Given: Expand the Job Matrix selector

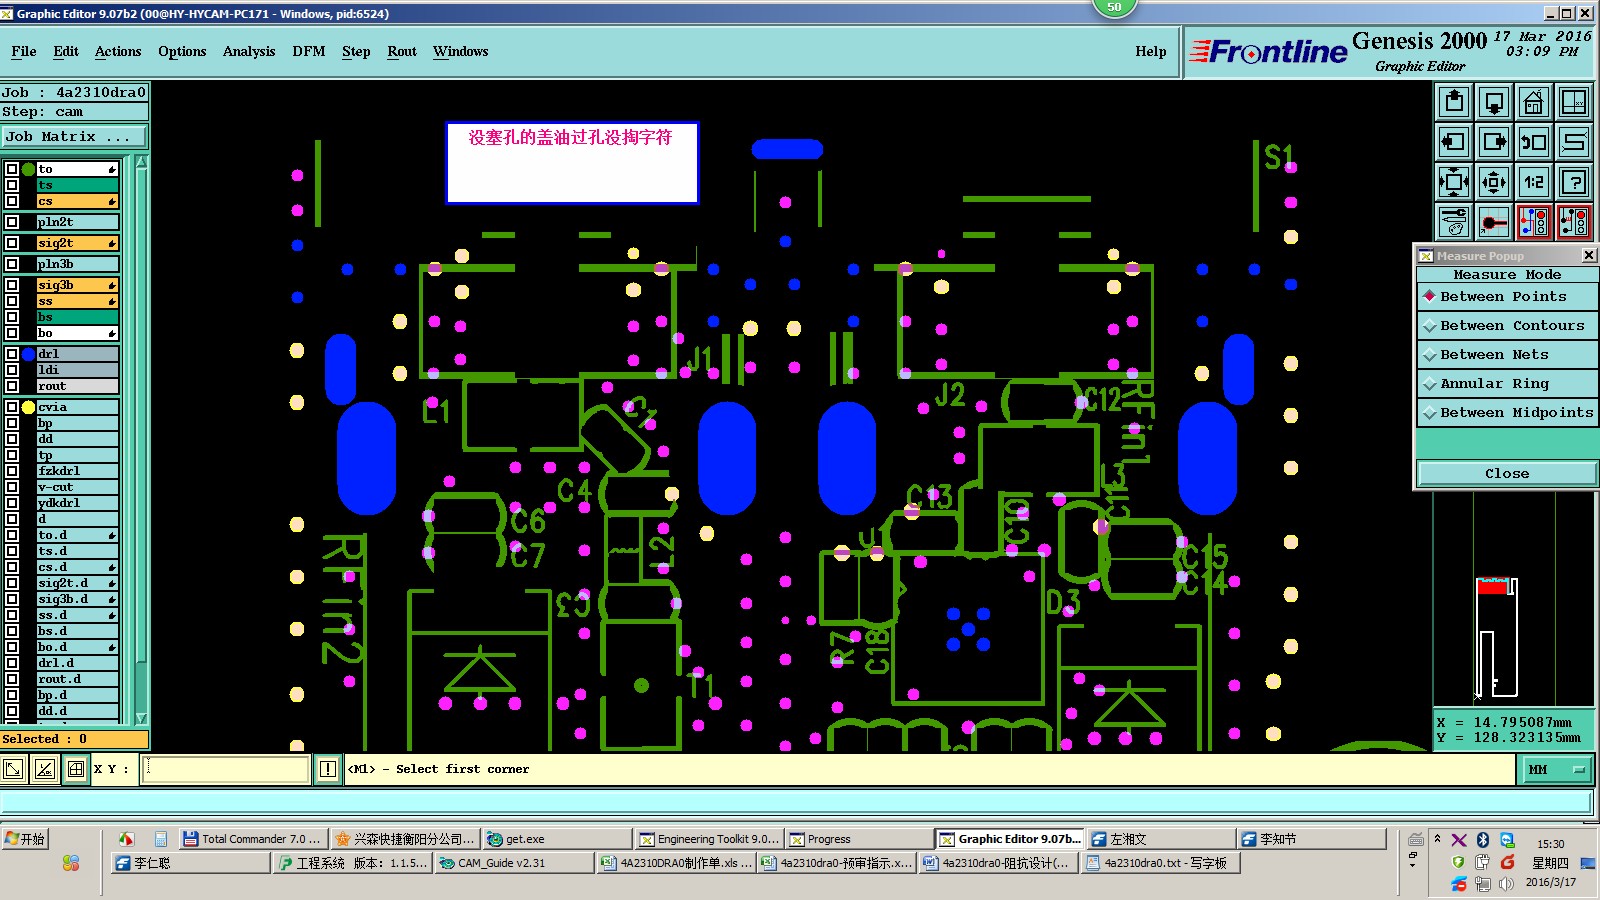Looking at the screenshot, I should tap(74, 137).
